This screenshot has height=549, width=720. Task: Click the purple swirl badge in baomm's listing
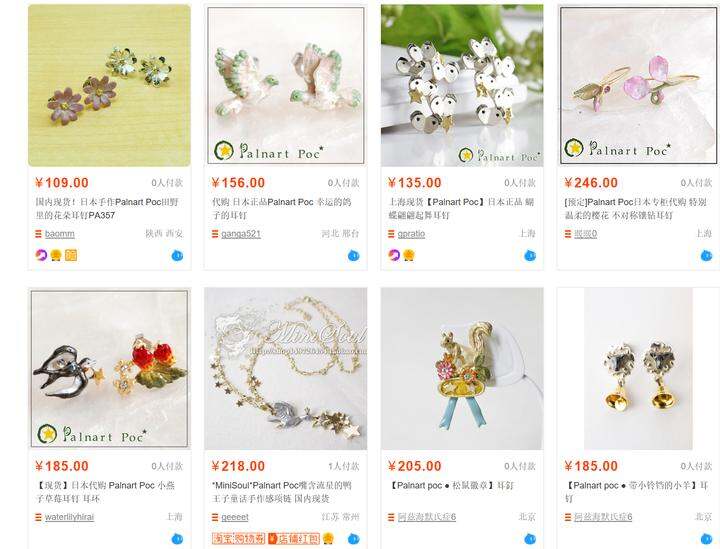[x=41, y=255]
